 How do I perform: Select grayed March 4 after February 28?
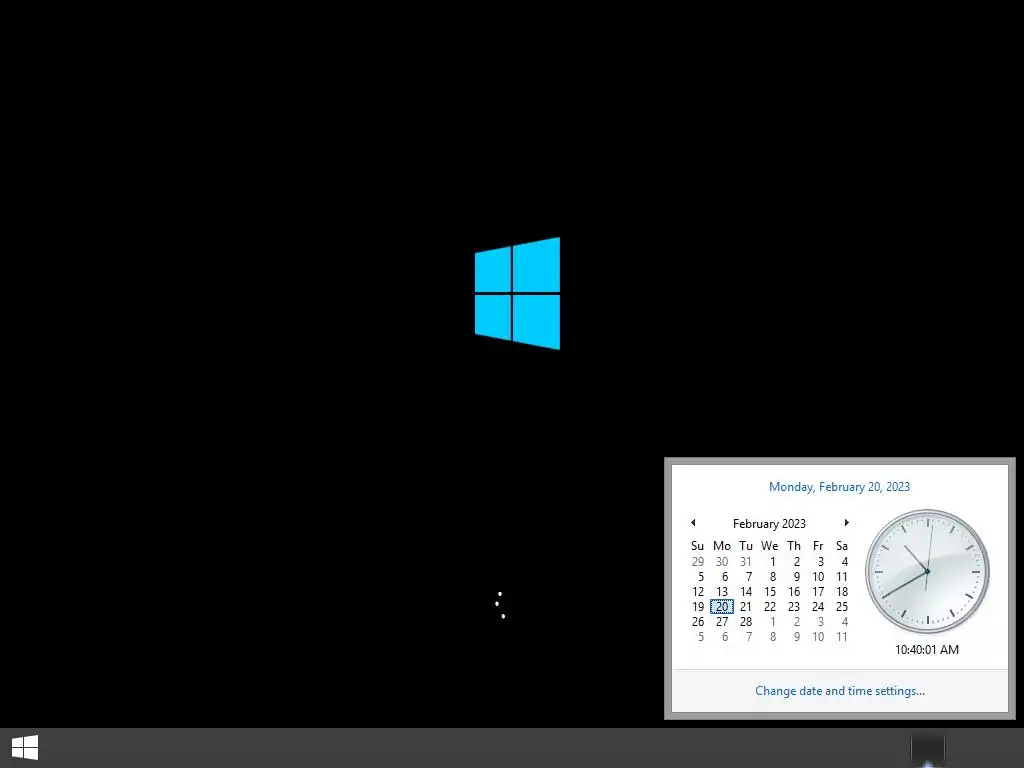[x=844, y=622]
